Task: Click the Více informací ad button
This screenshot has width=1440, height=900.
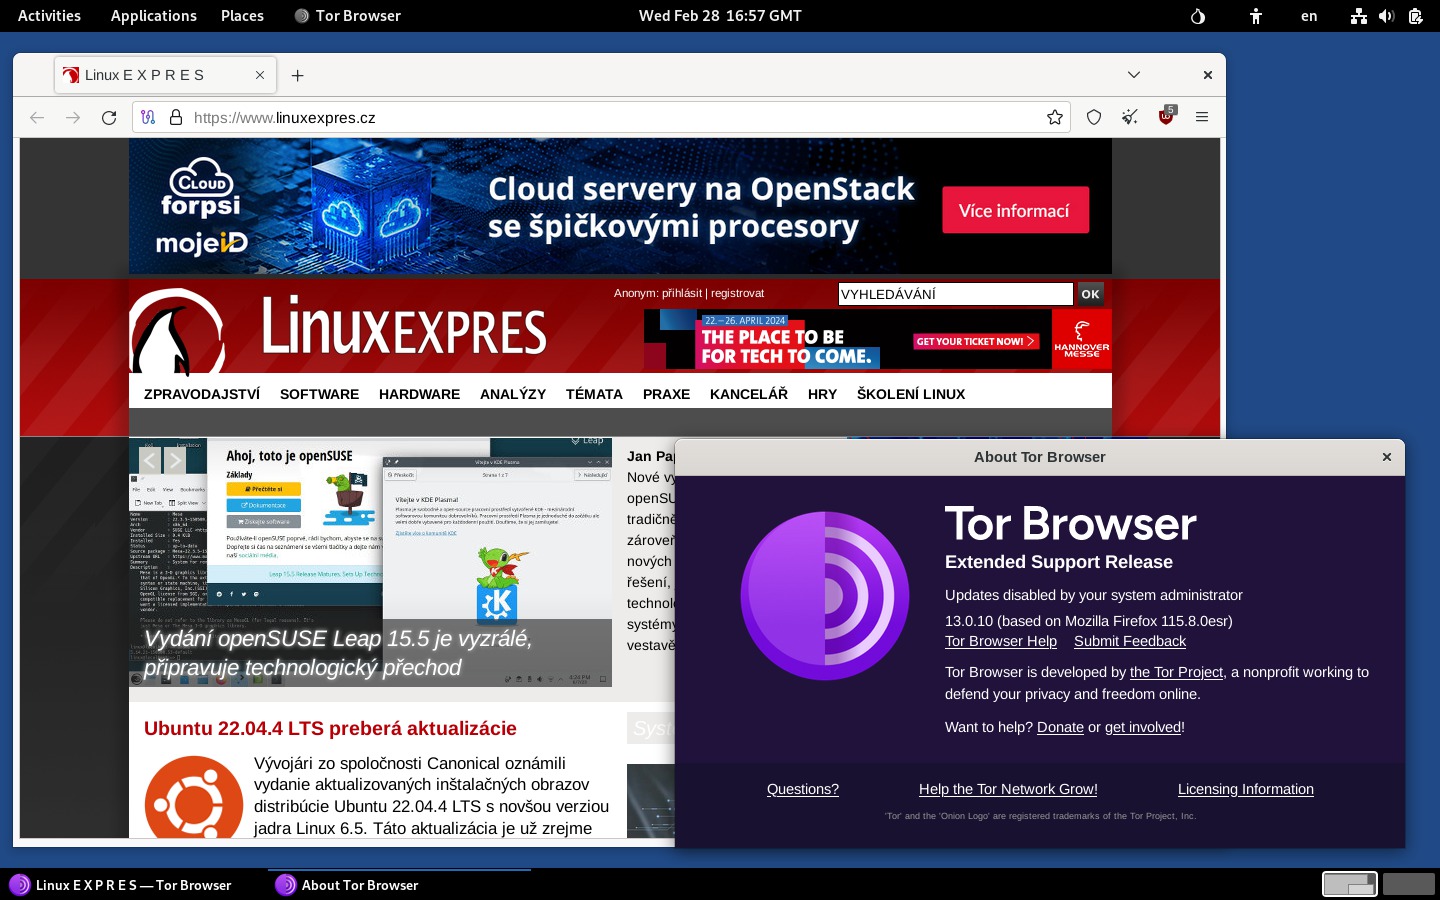Action: tap(1015, 210)
